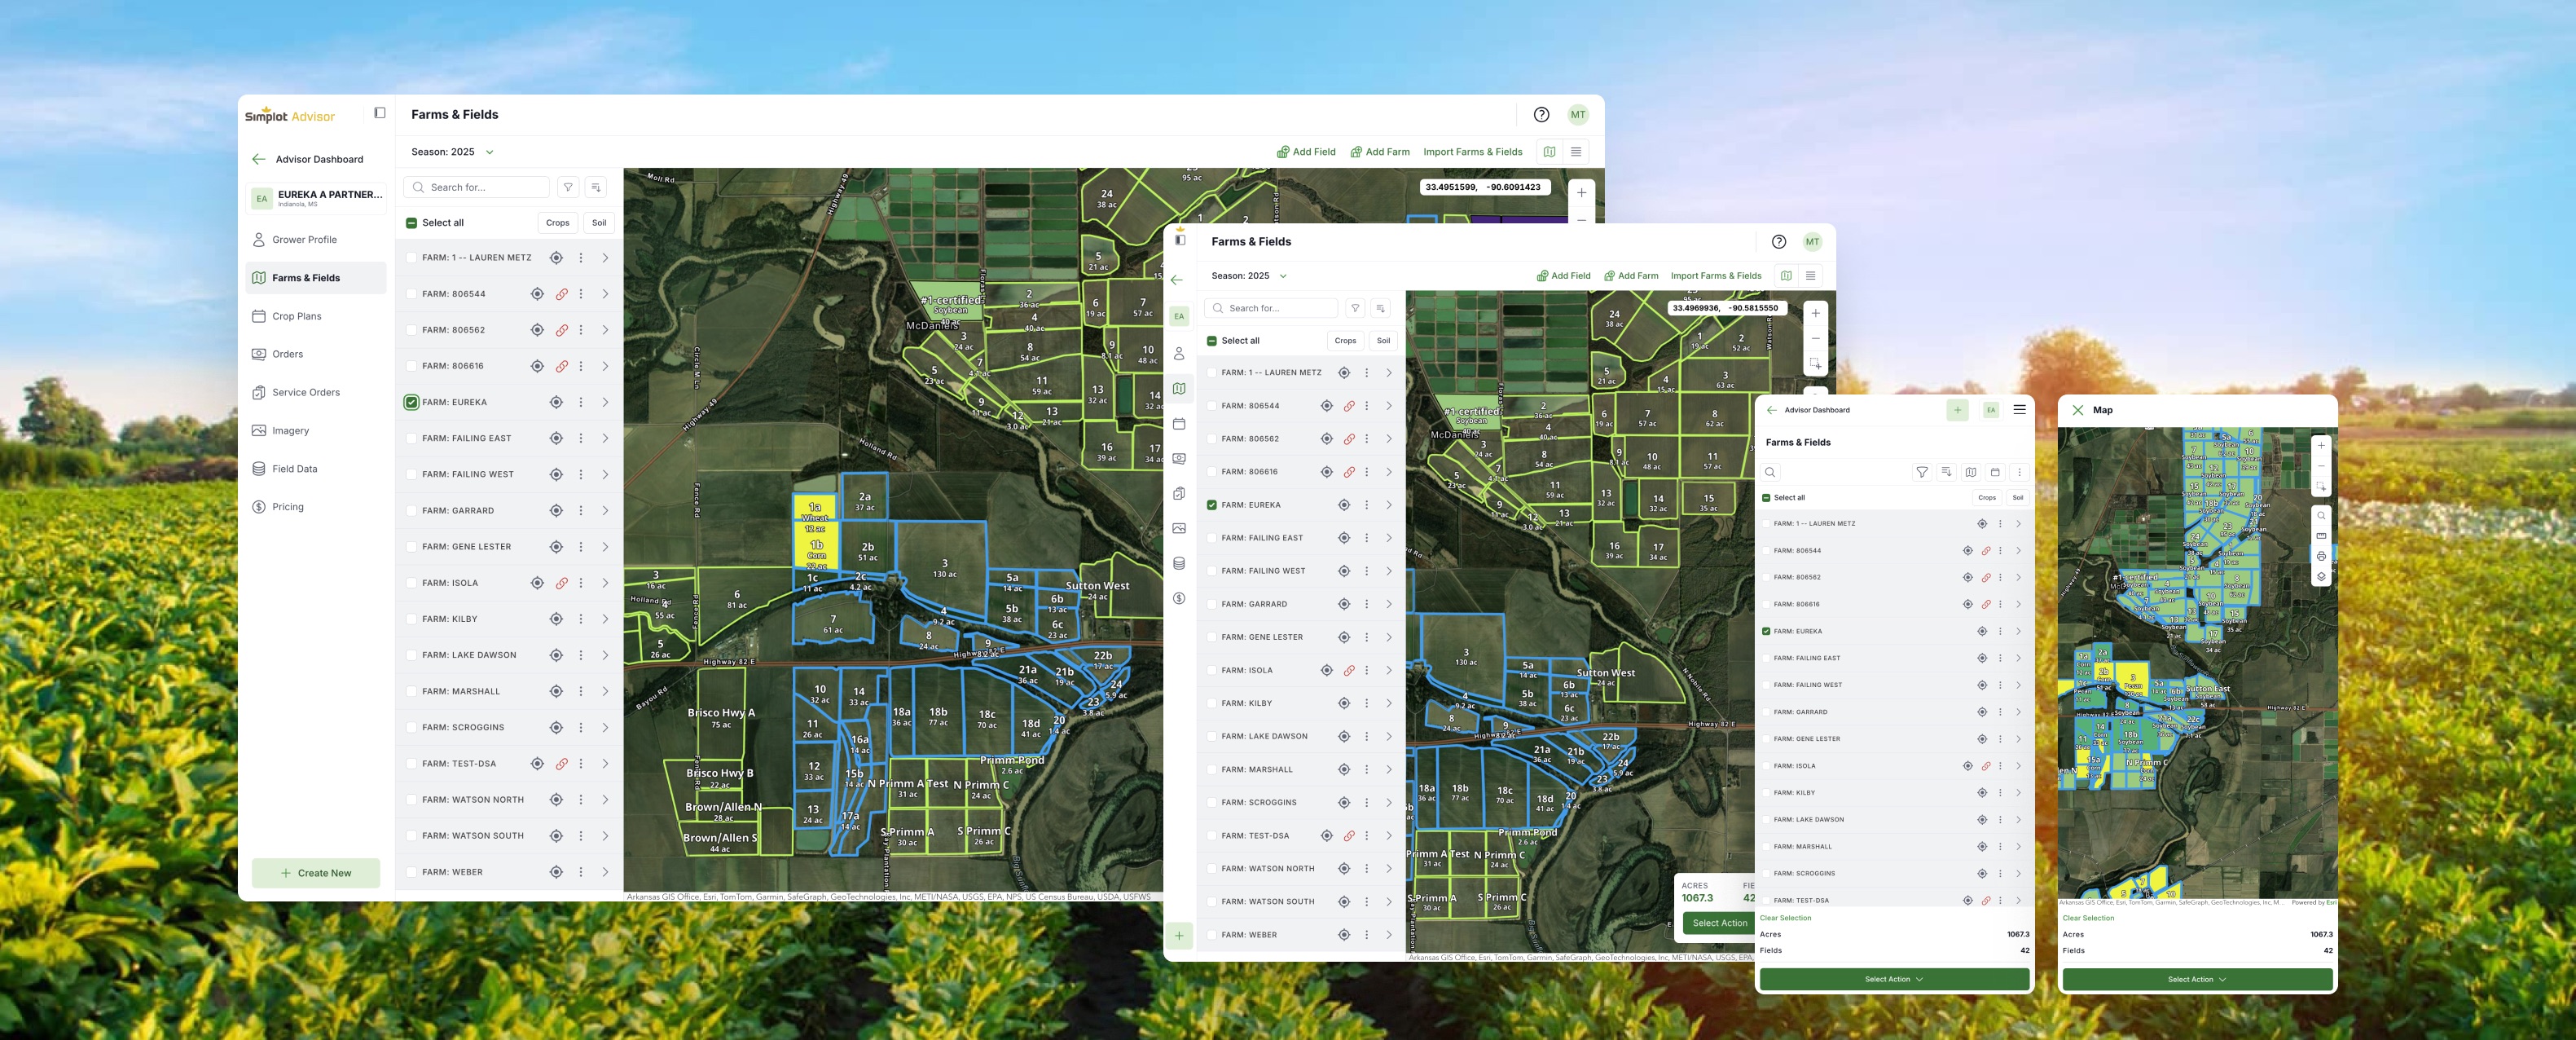Click Clear Selection link in Map panel
2576x1040 pixels.
tap(2088, 918)
